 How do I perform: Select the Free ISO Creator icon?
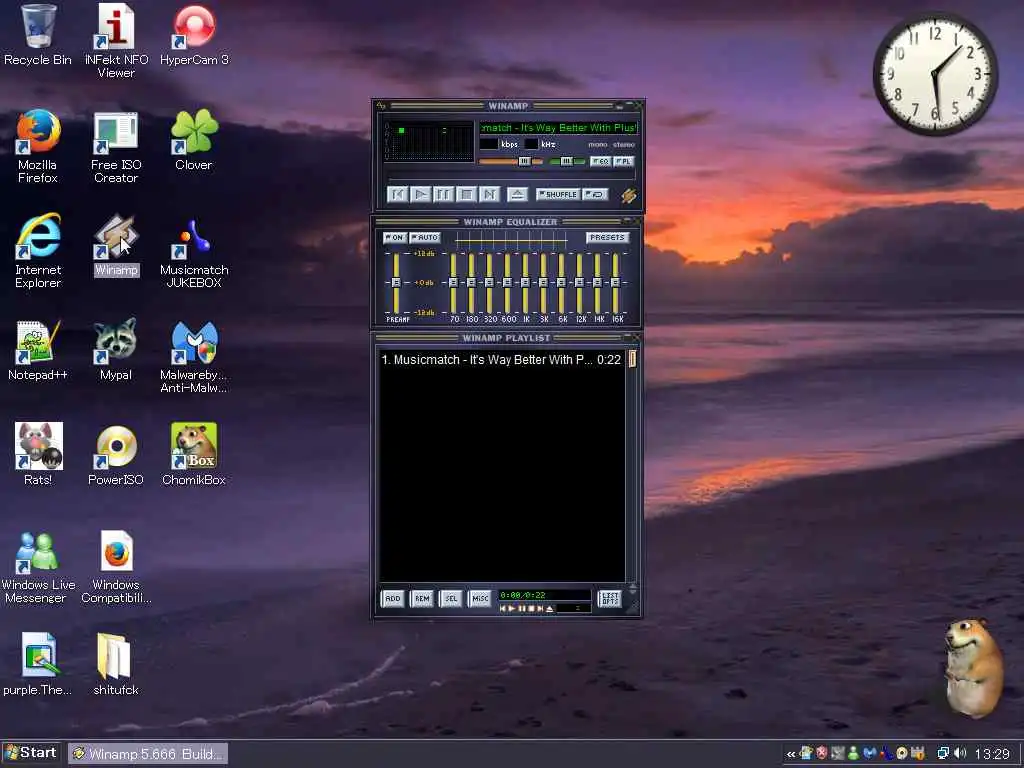(x=116, y=146)
